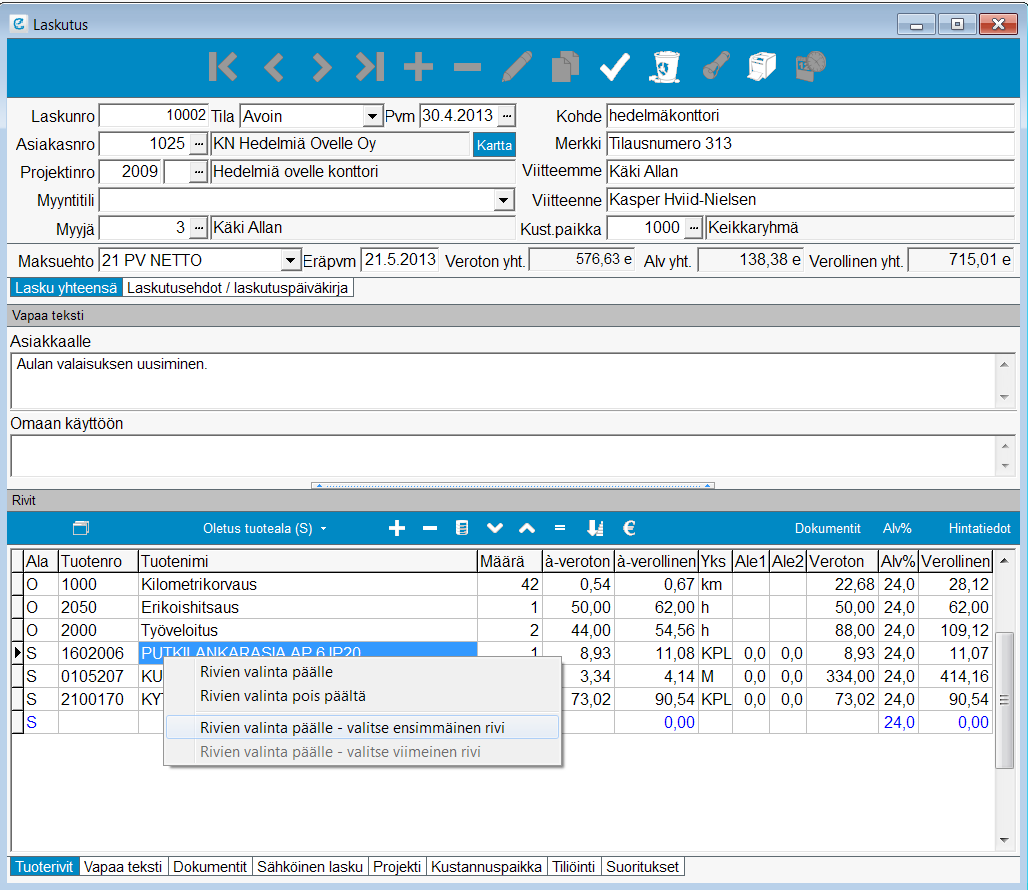Go to previous invoice record
Image resolution: width=1028 pixels, height=890 pixels.
pyautogui.click(x=273, y=67)
